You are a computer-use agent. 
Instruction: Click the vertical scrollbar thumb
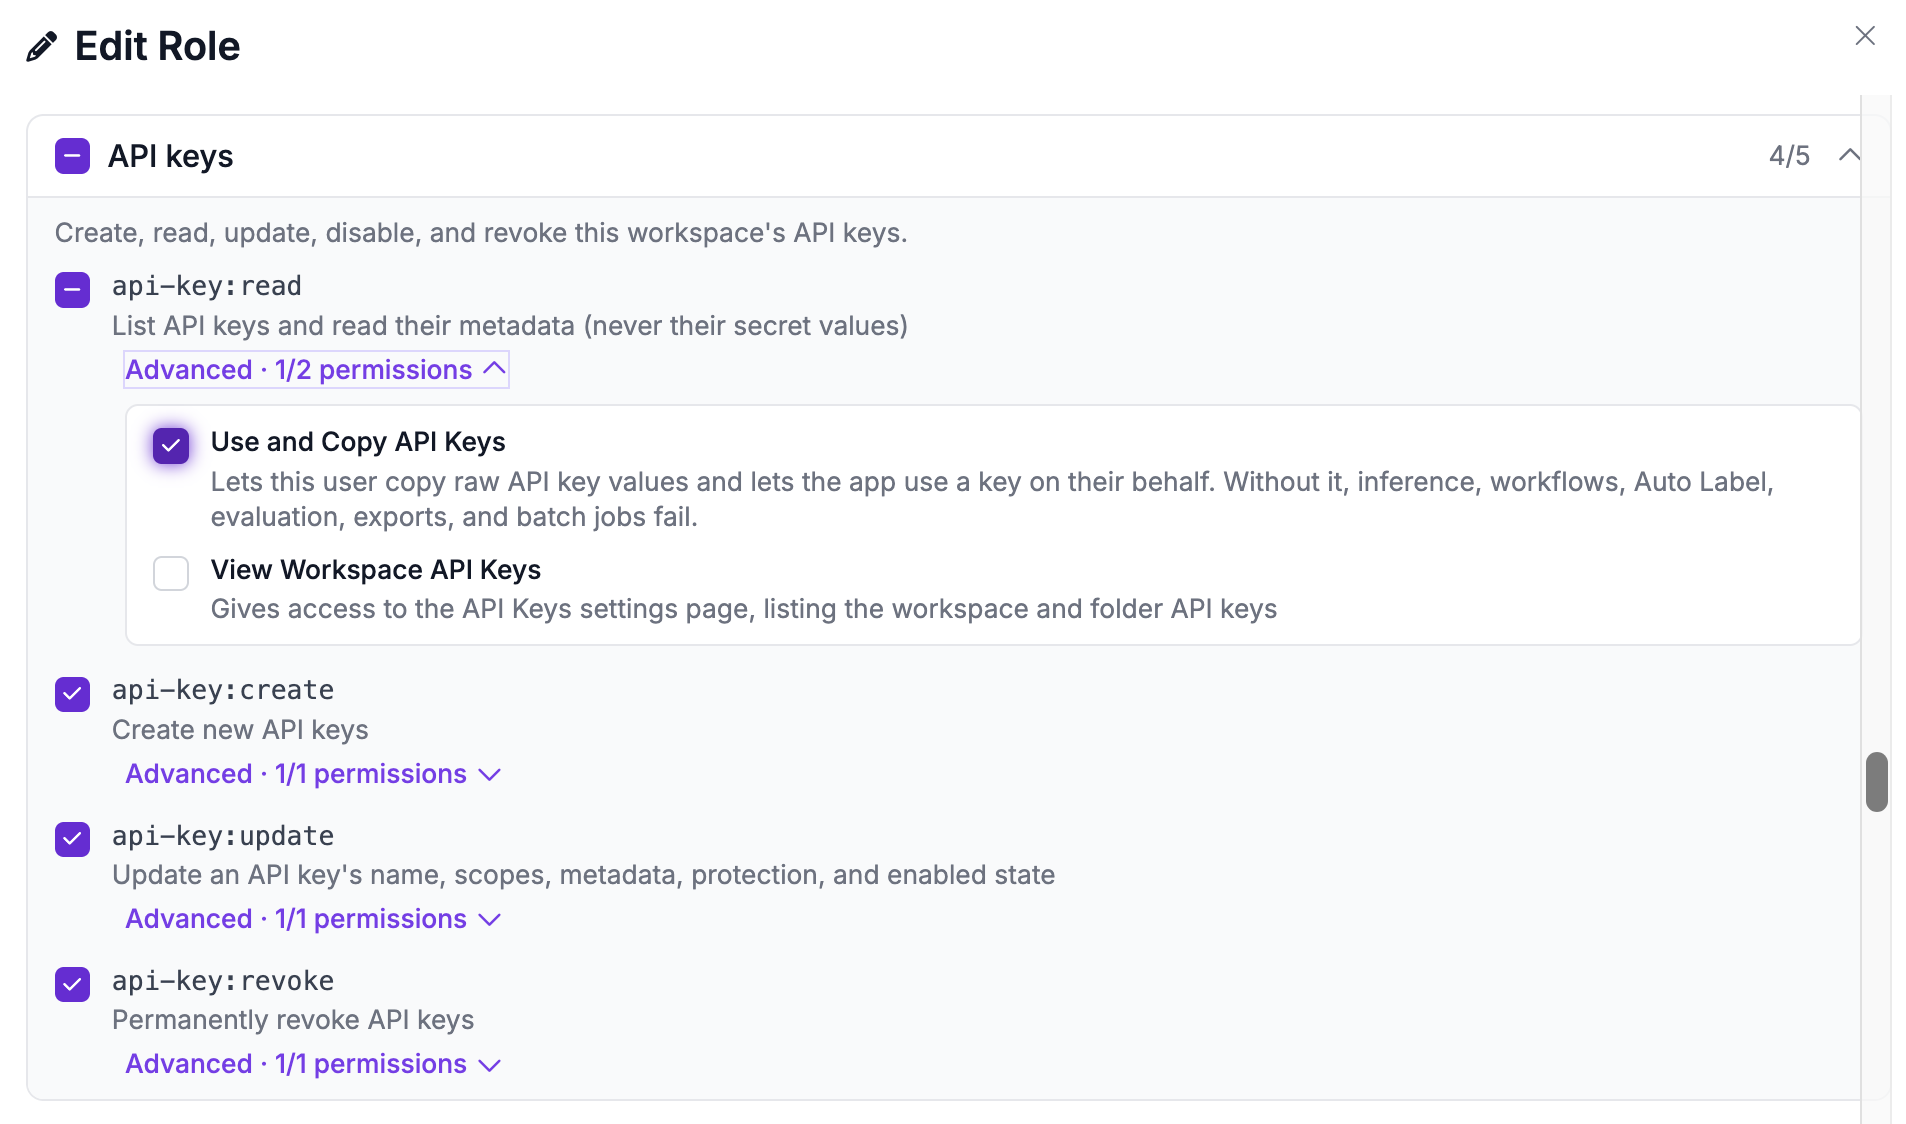coord(1877,782)
